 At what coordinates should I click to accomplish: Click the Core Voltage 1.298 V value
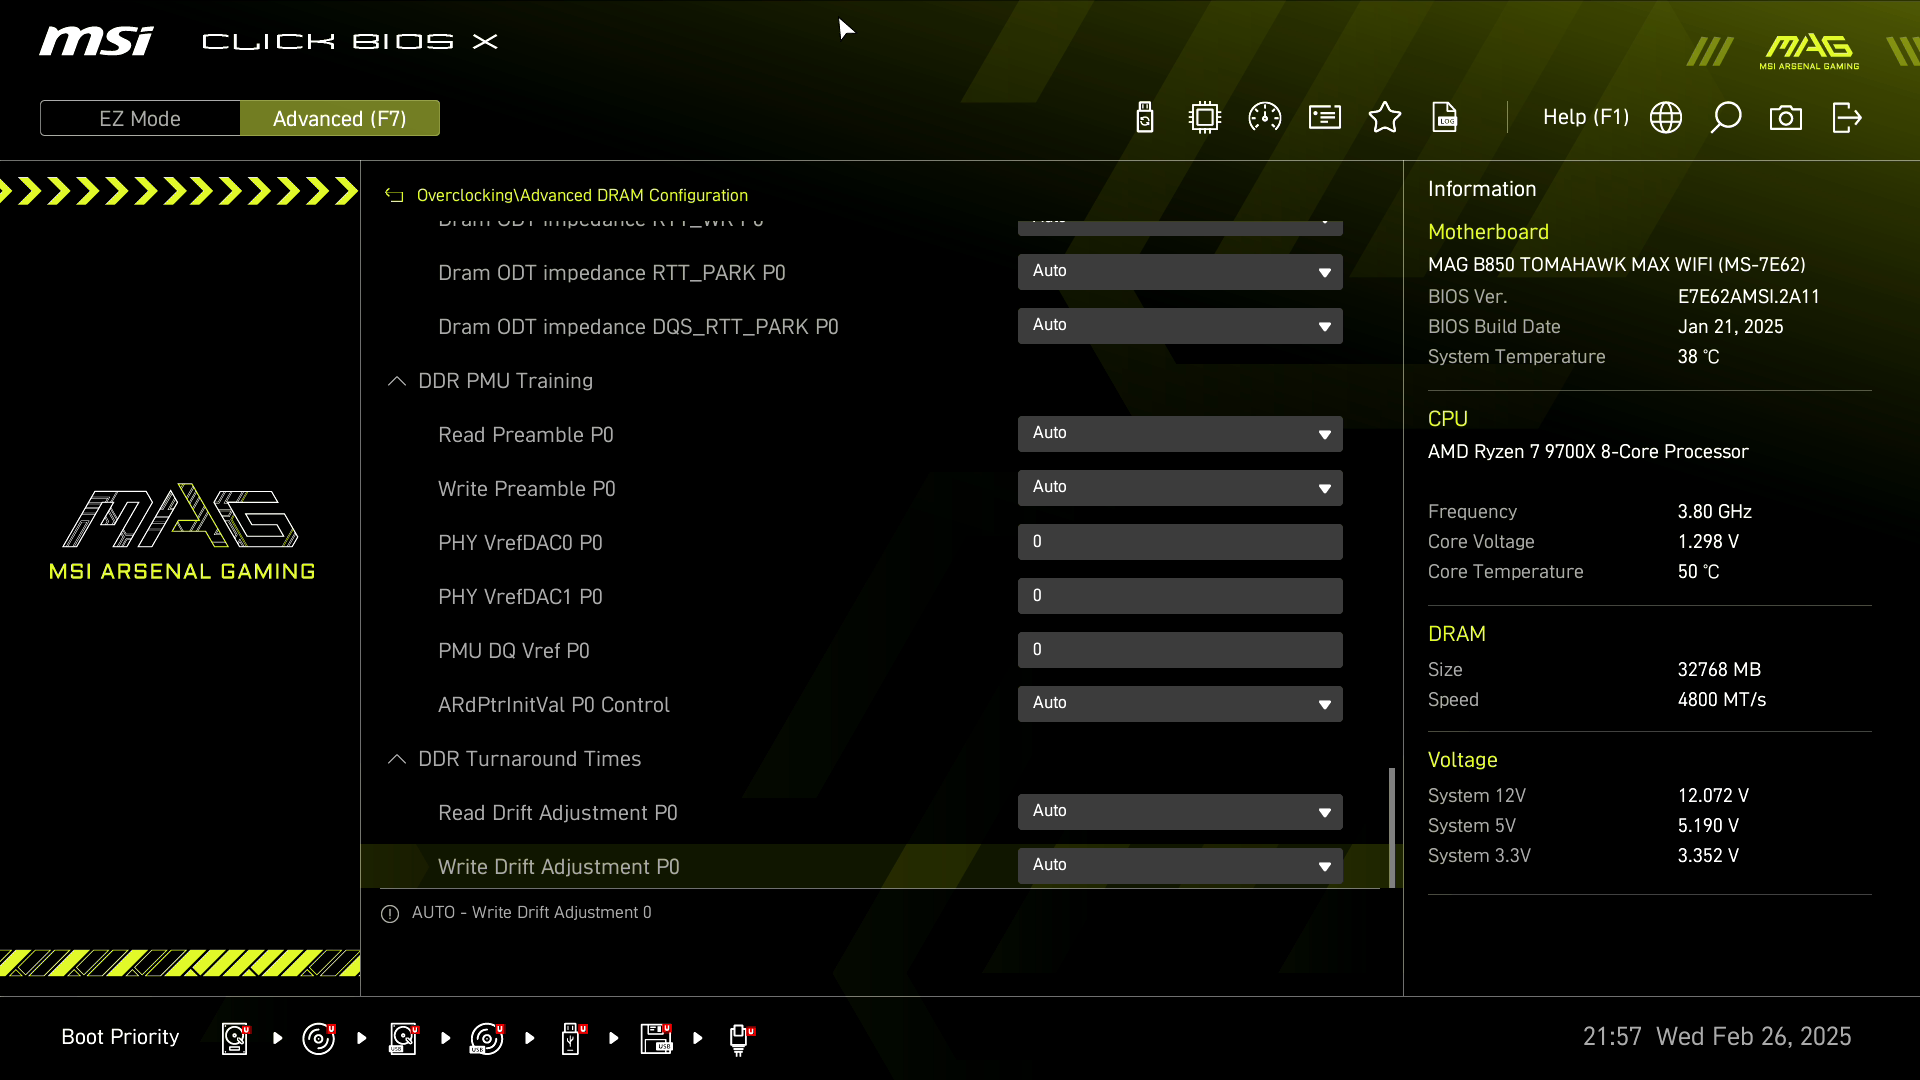tap(1708, 542)
